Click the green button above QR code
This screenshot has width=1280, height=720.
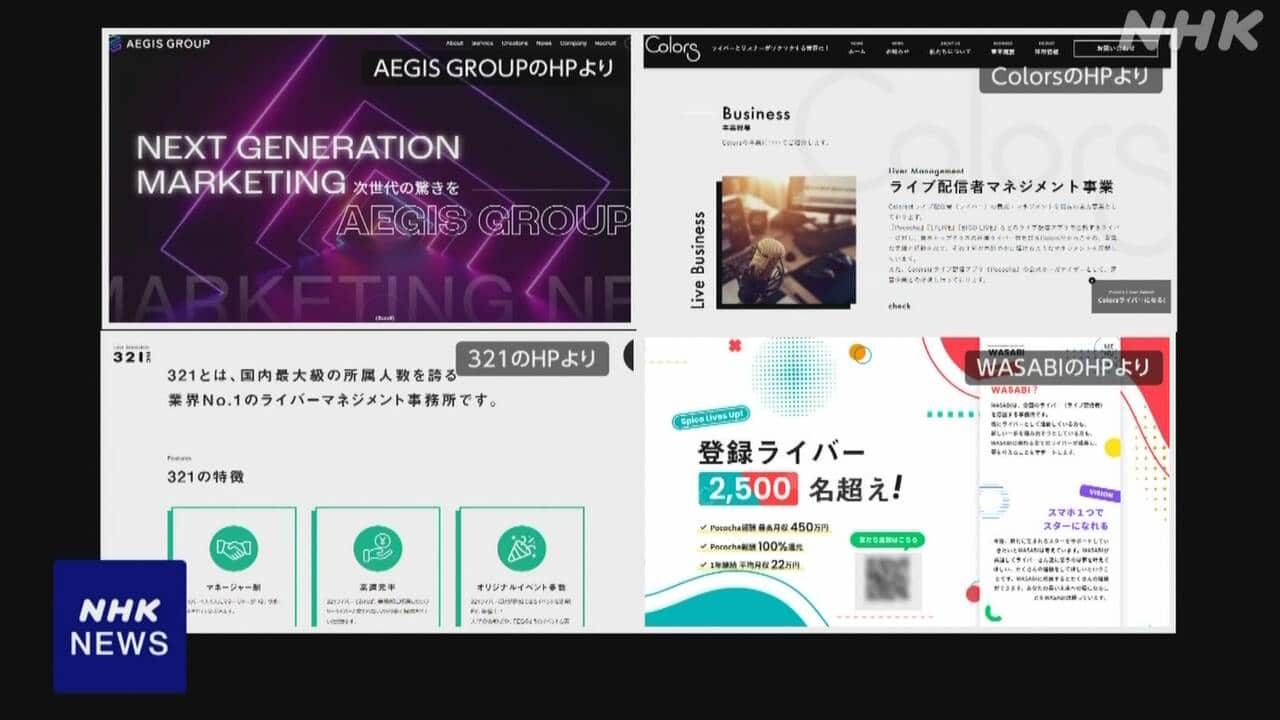[887, 540]
